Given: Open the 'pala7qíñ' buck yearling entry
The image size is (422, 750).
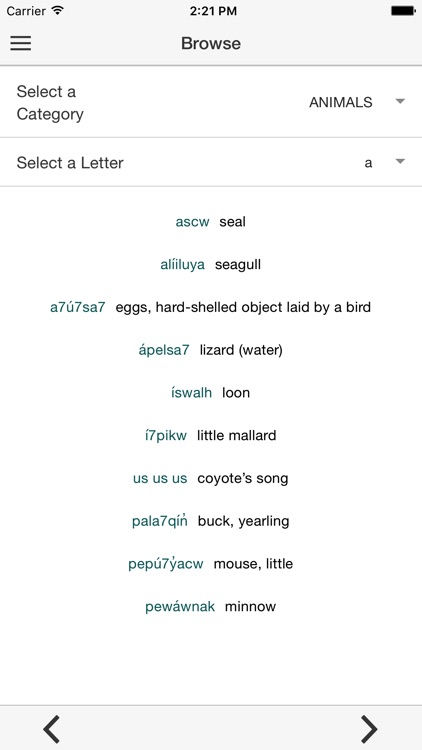Looking at the screenshot, I should 211,521.
